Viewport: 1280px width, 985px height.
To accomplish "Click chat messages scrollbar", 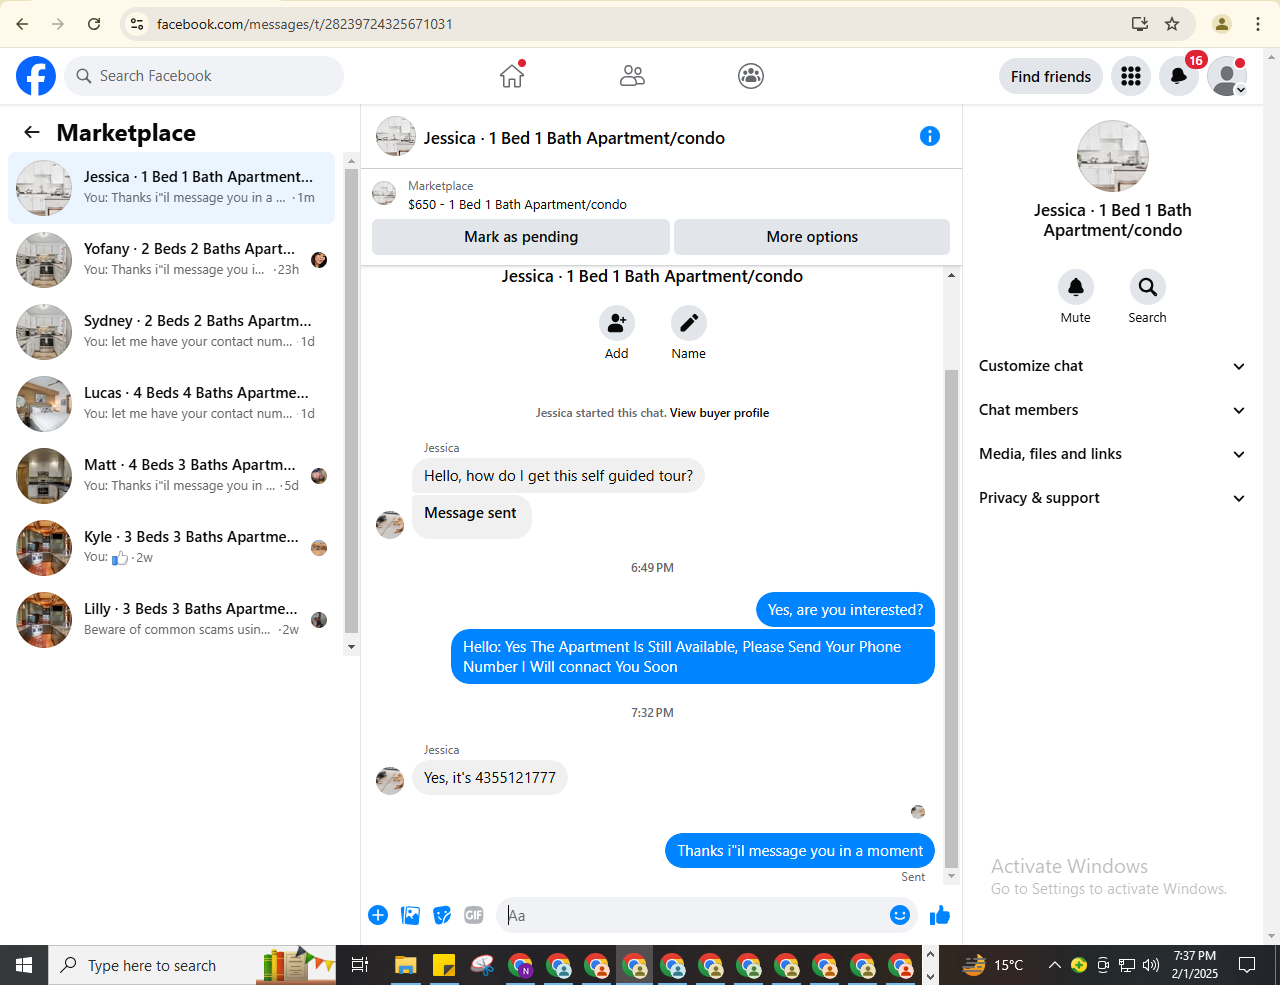I will [951, 618].
